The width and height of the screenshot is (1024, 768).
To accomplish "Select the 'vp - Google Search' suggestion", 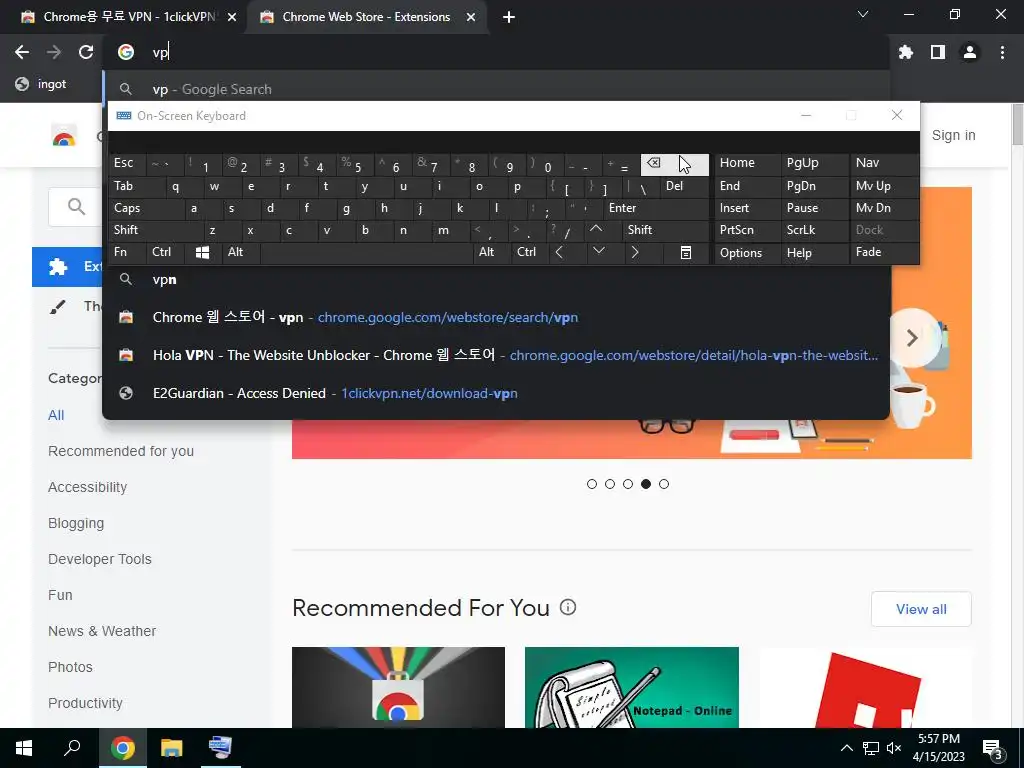I will pos(496,89).
